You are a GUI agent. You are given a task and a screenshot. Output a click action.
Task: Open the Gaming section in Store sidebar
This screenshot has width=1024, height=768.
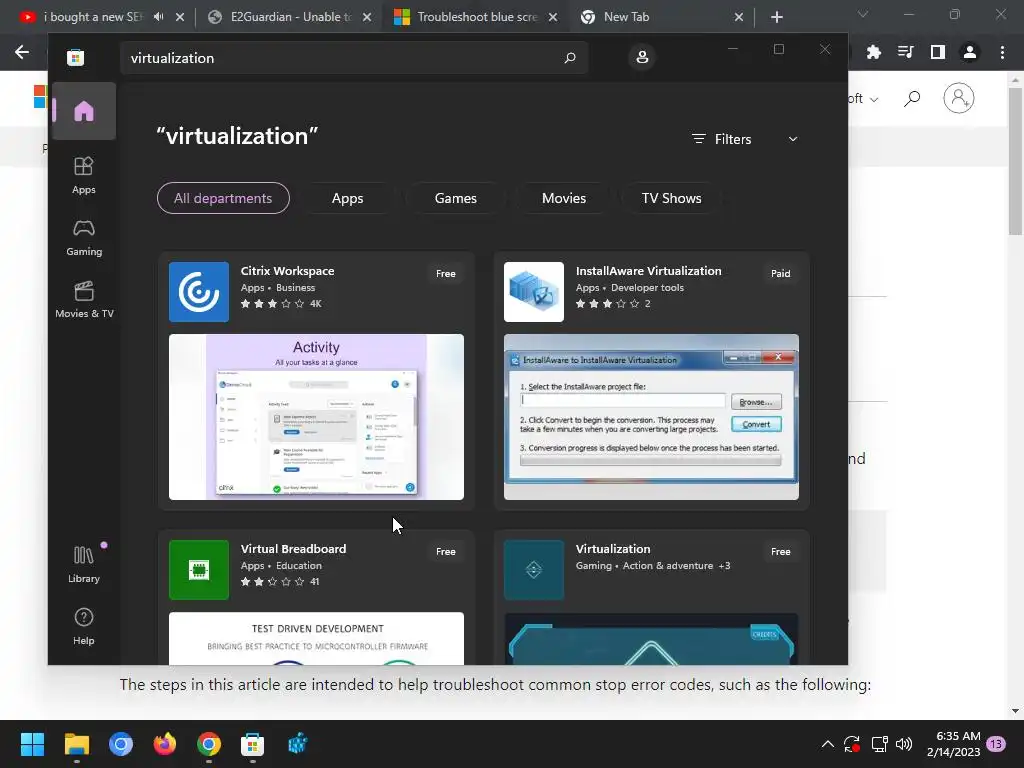tap(84, 238)
